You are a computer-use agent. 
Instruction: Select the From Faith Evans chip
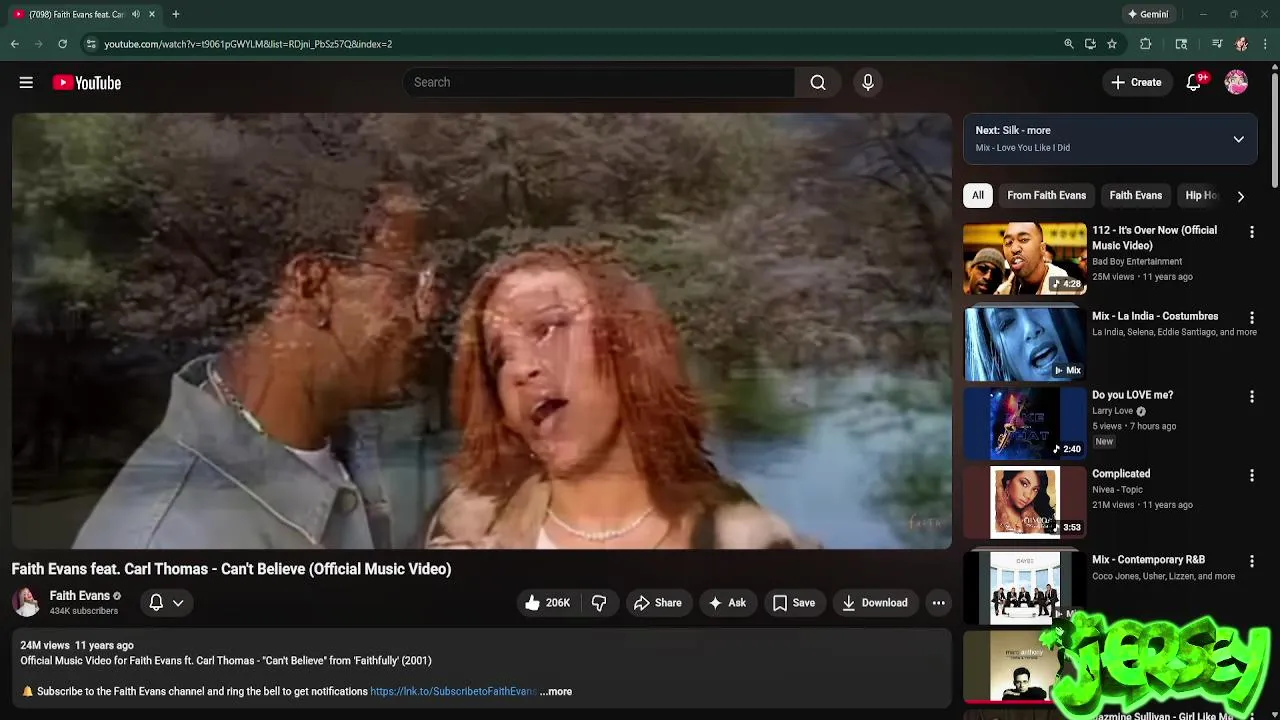[x=1046, y=196]
